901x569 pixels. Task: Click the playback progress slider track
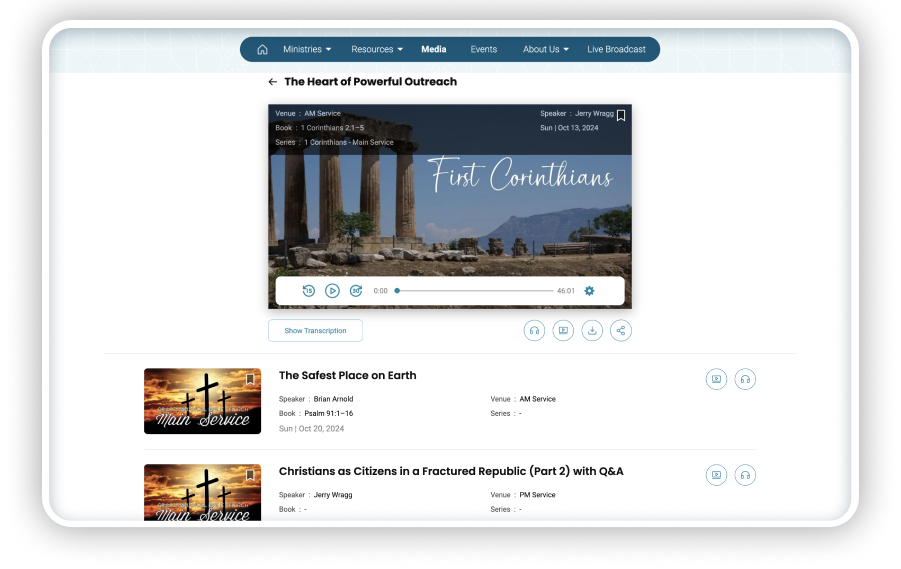475,291
